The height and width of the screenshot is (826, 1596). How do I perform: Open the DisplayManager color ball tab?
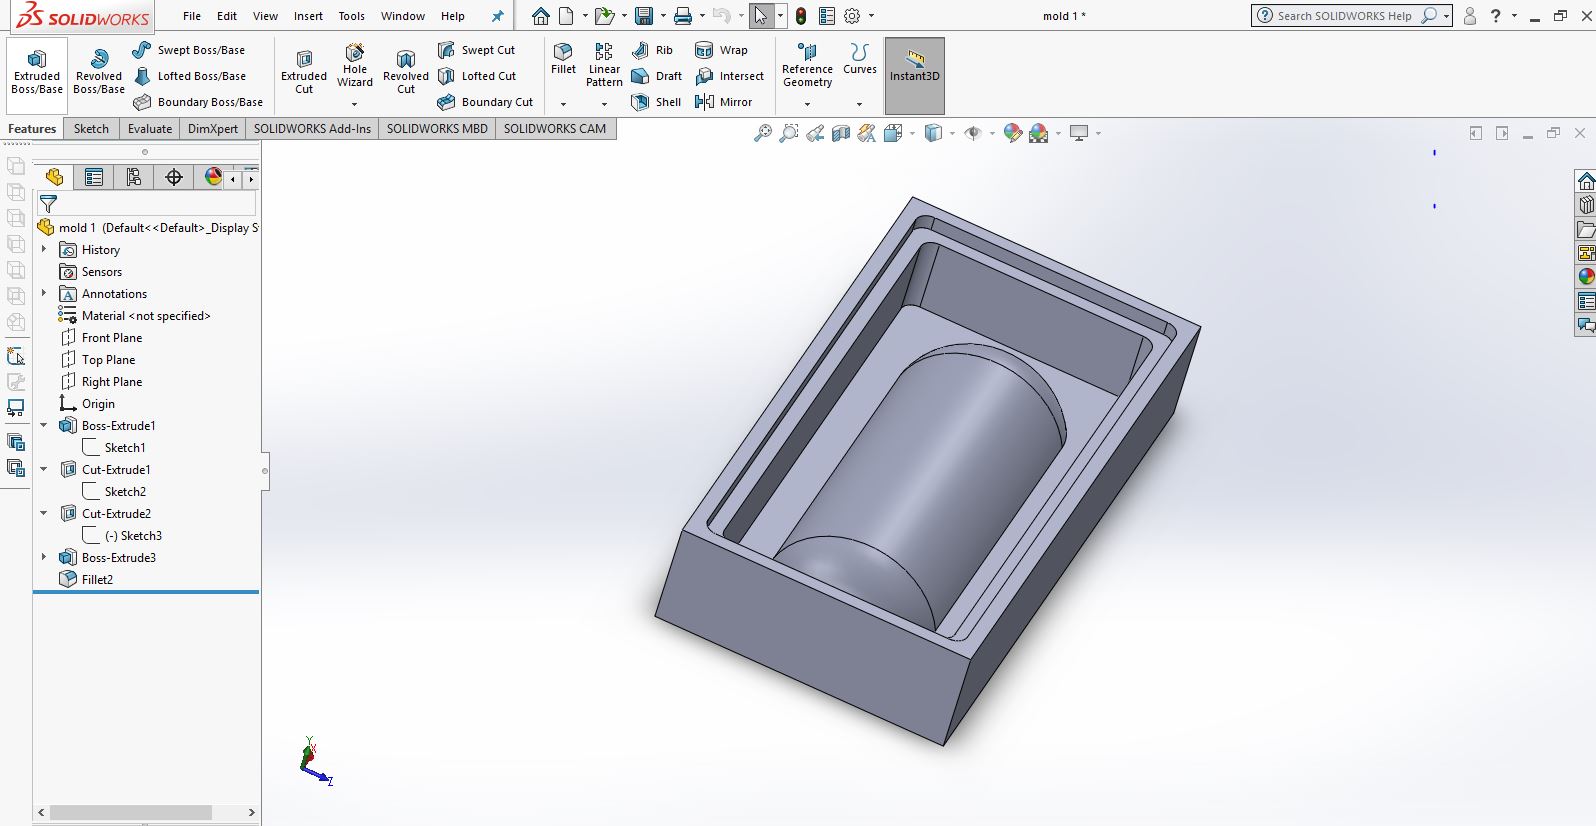click(x=213, y=177)
